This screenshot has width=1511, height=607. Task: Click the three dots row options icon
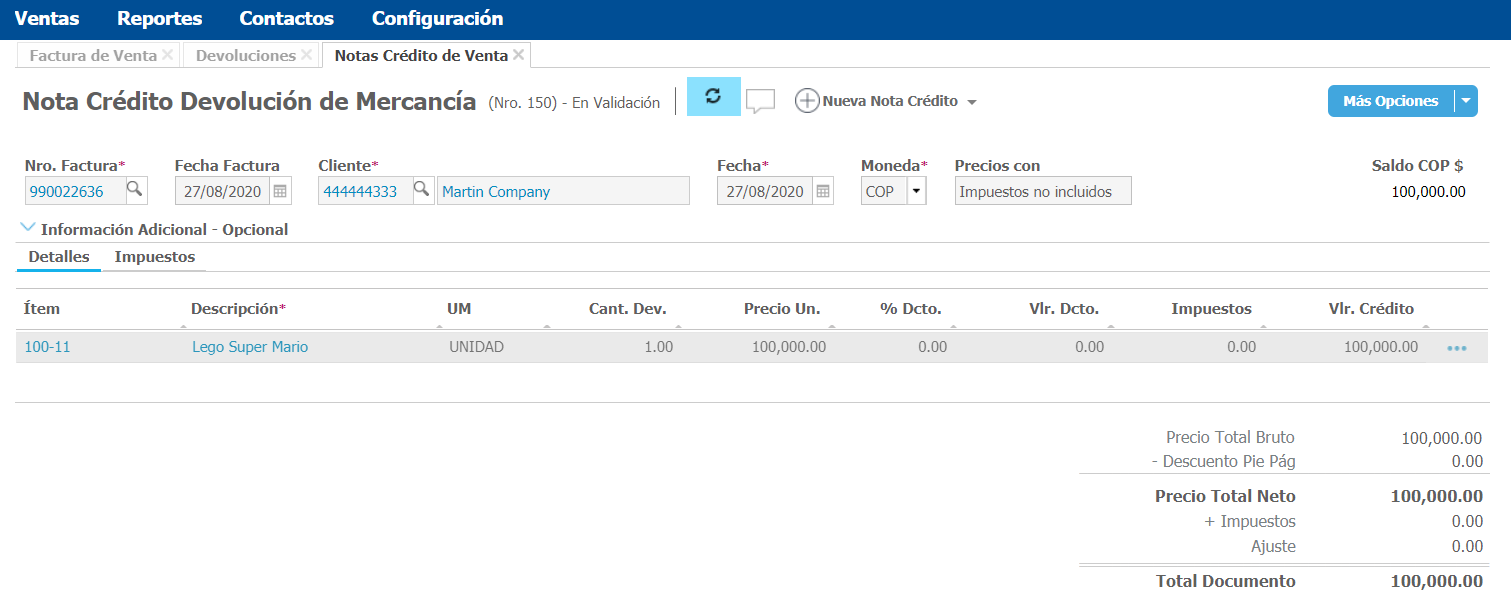pyautogui.click(x=1456, y=348)
